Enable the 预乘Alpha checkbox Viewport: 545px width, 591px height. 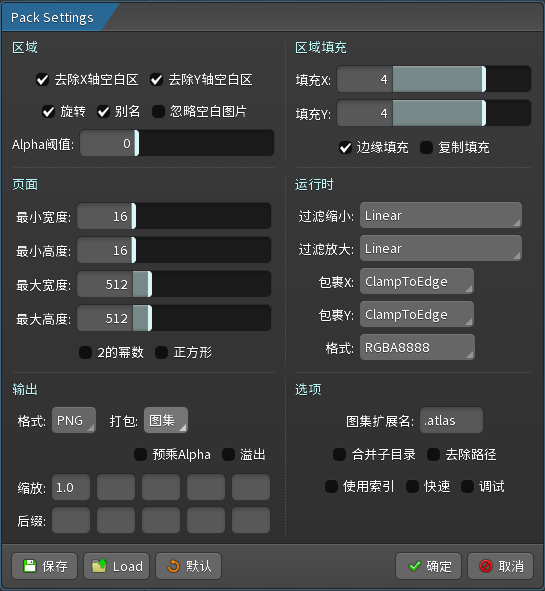141,455
